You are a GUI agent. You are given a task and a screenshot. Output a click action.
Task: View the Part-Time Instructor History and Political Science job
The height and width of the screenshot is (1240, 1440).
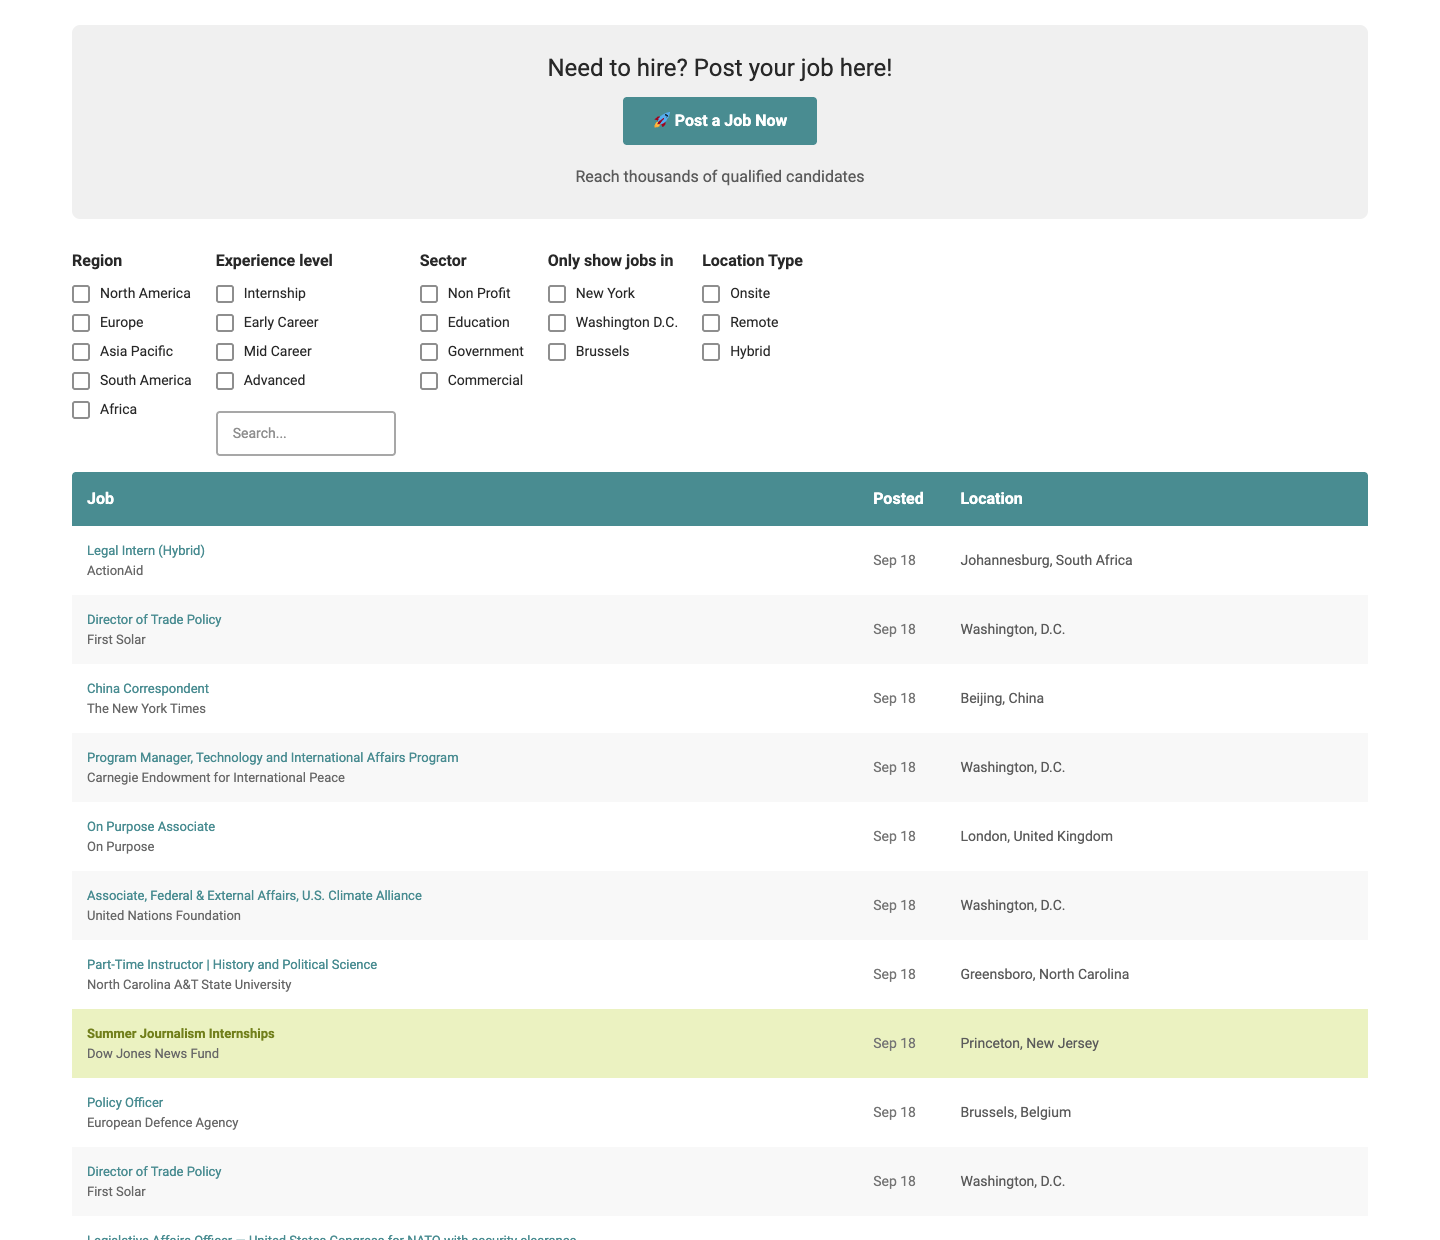(232, 965)
